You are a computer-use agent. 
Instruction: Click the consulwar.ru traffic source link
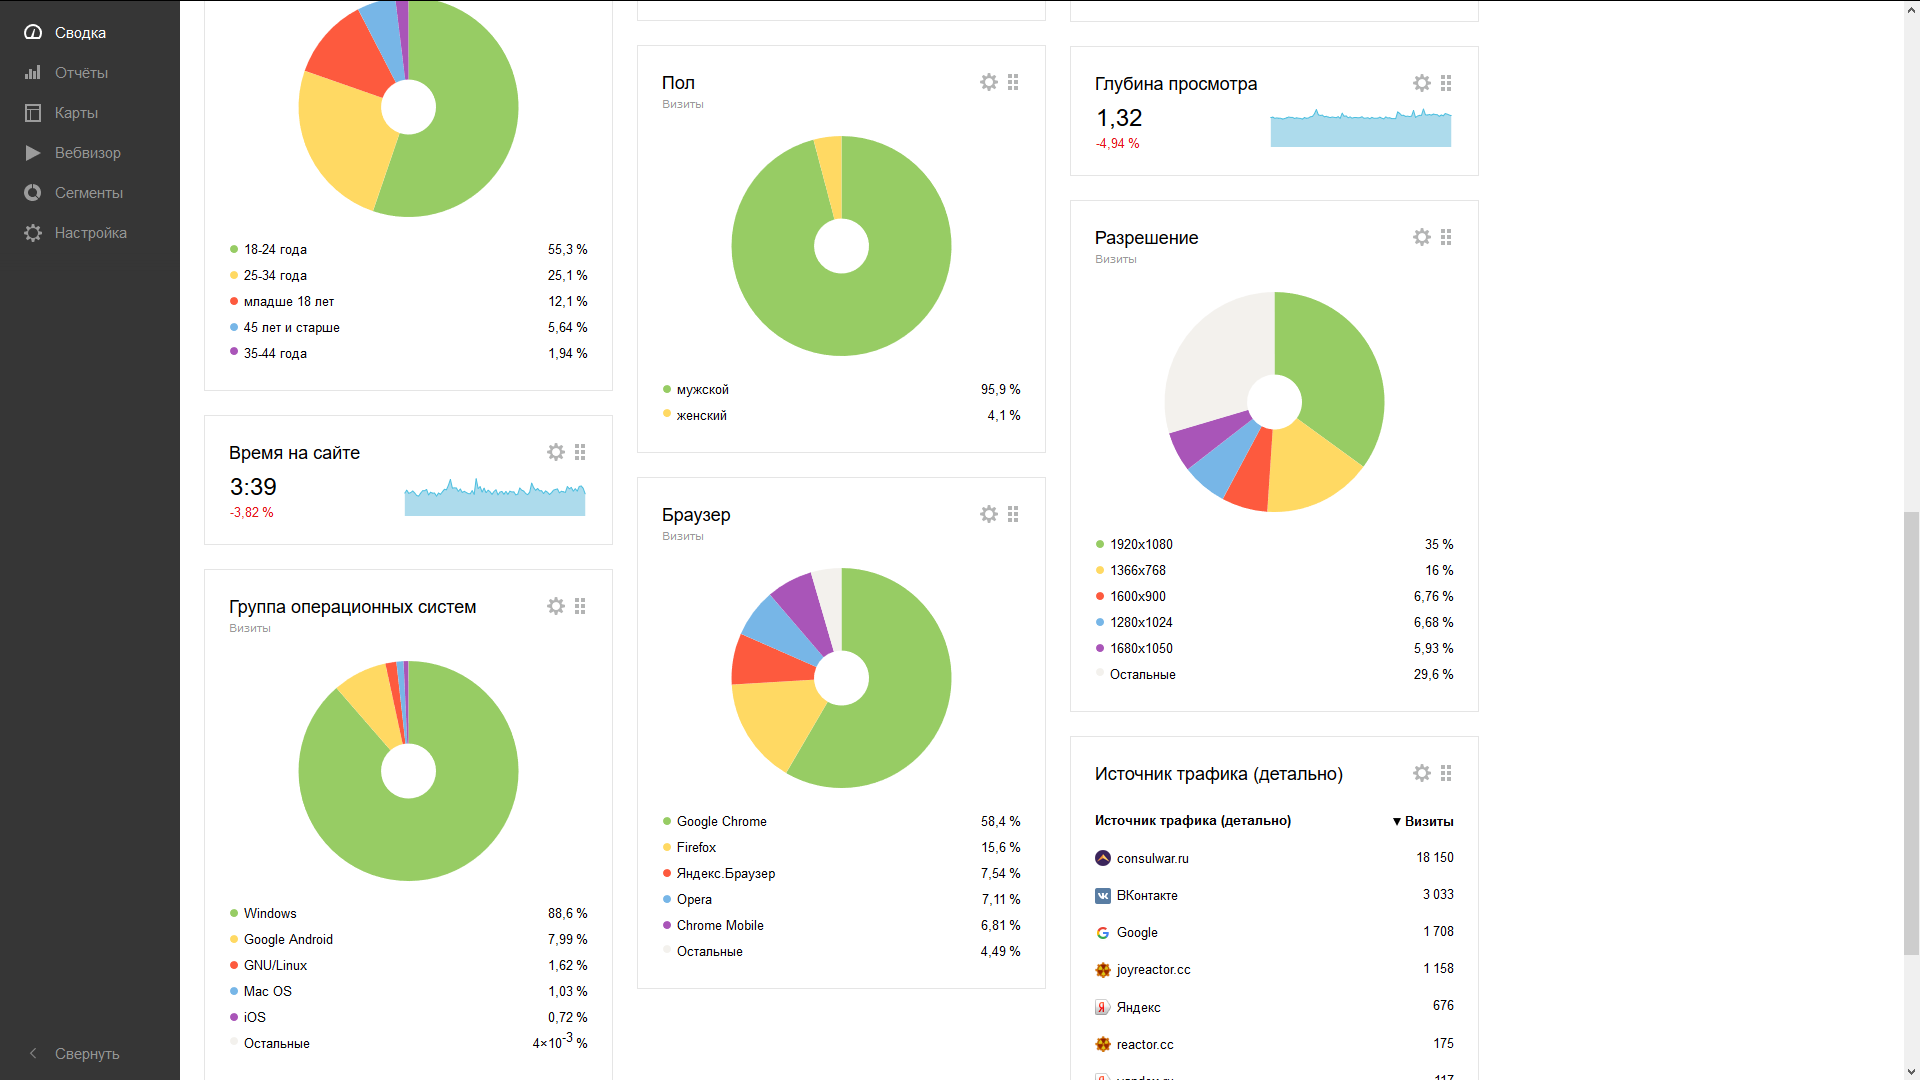point(1152,859)
